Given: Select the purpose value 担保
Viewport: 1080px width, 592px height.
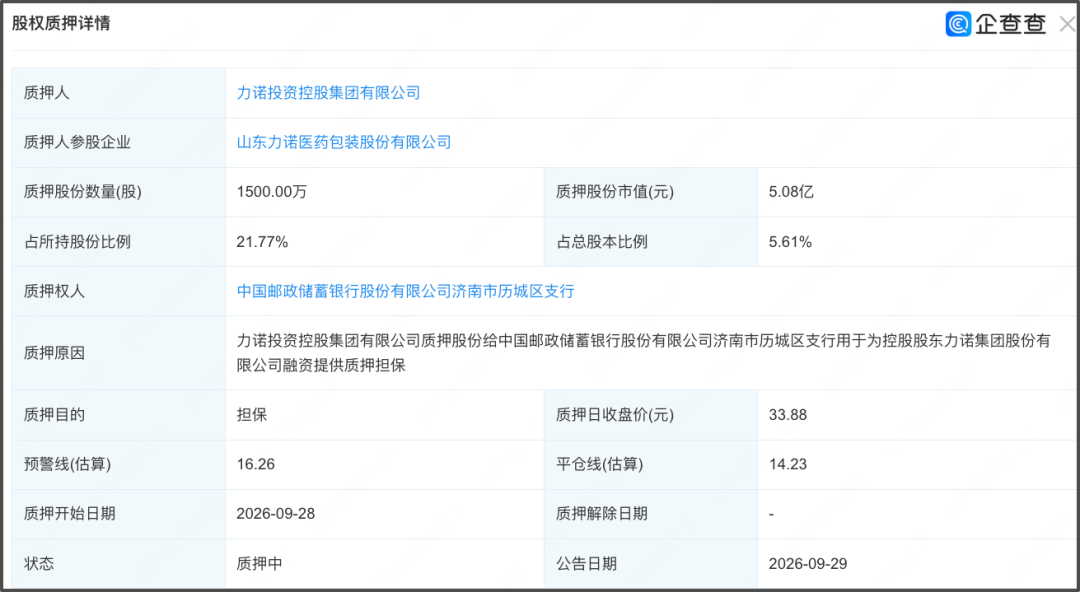Looking at the screenshot, I should pyautogui.click(x=251, y=415).
